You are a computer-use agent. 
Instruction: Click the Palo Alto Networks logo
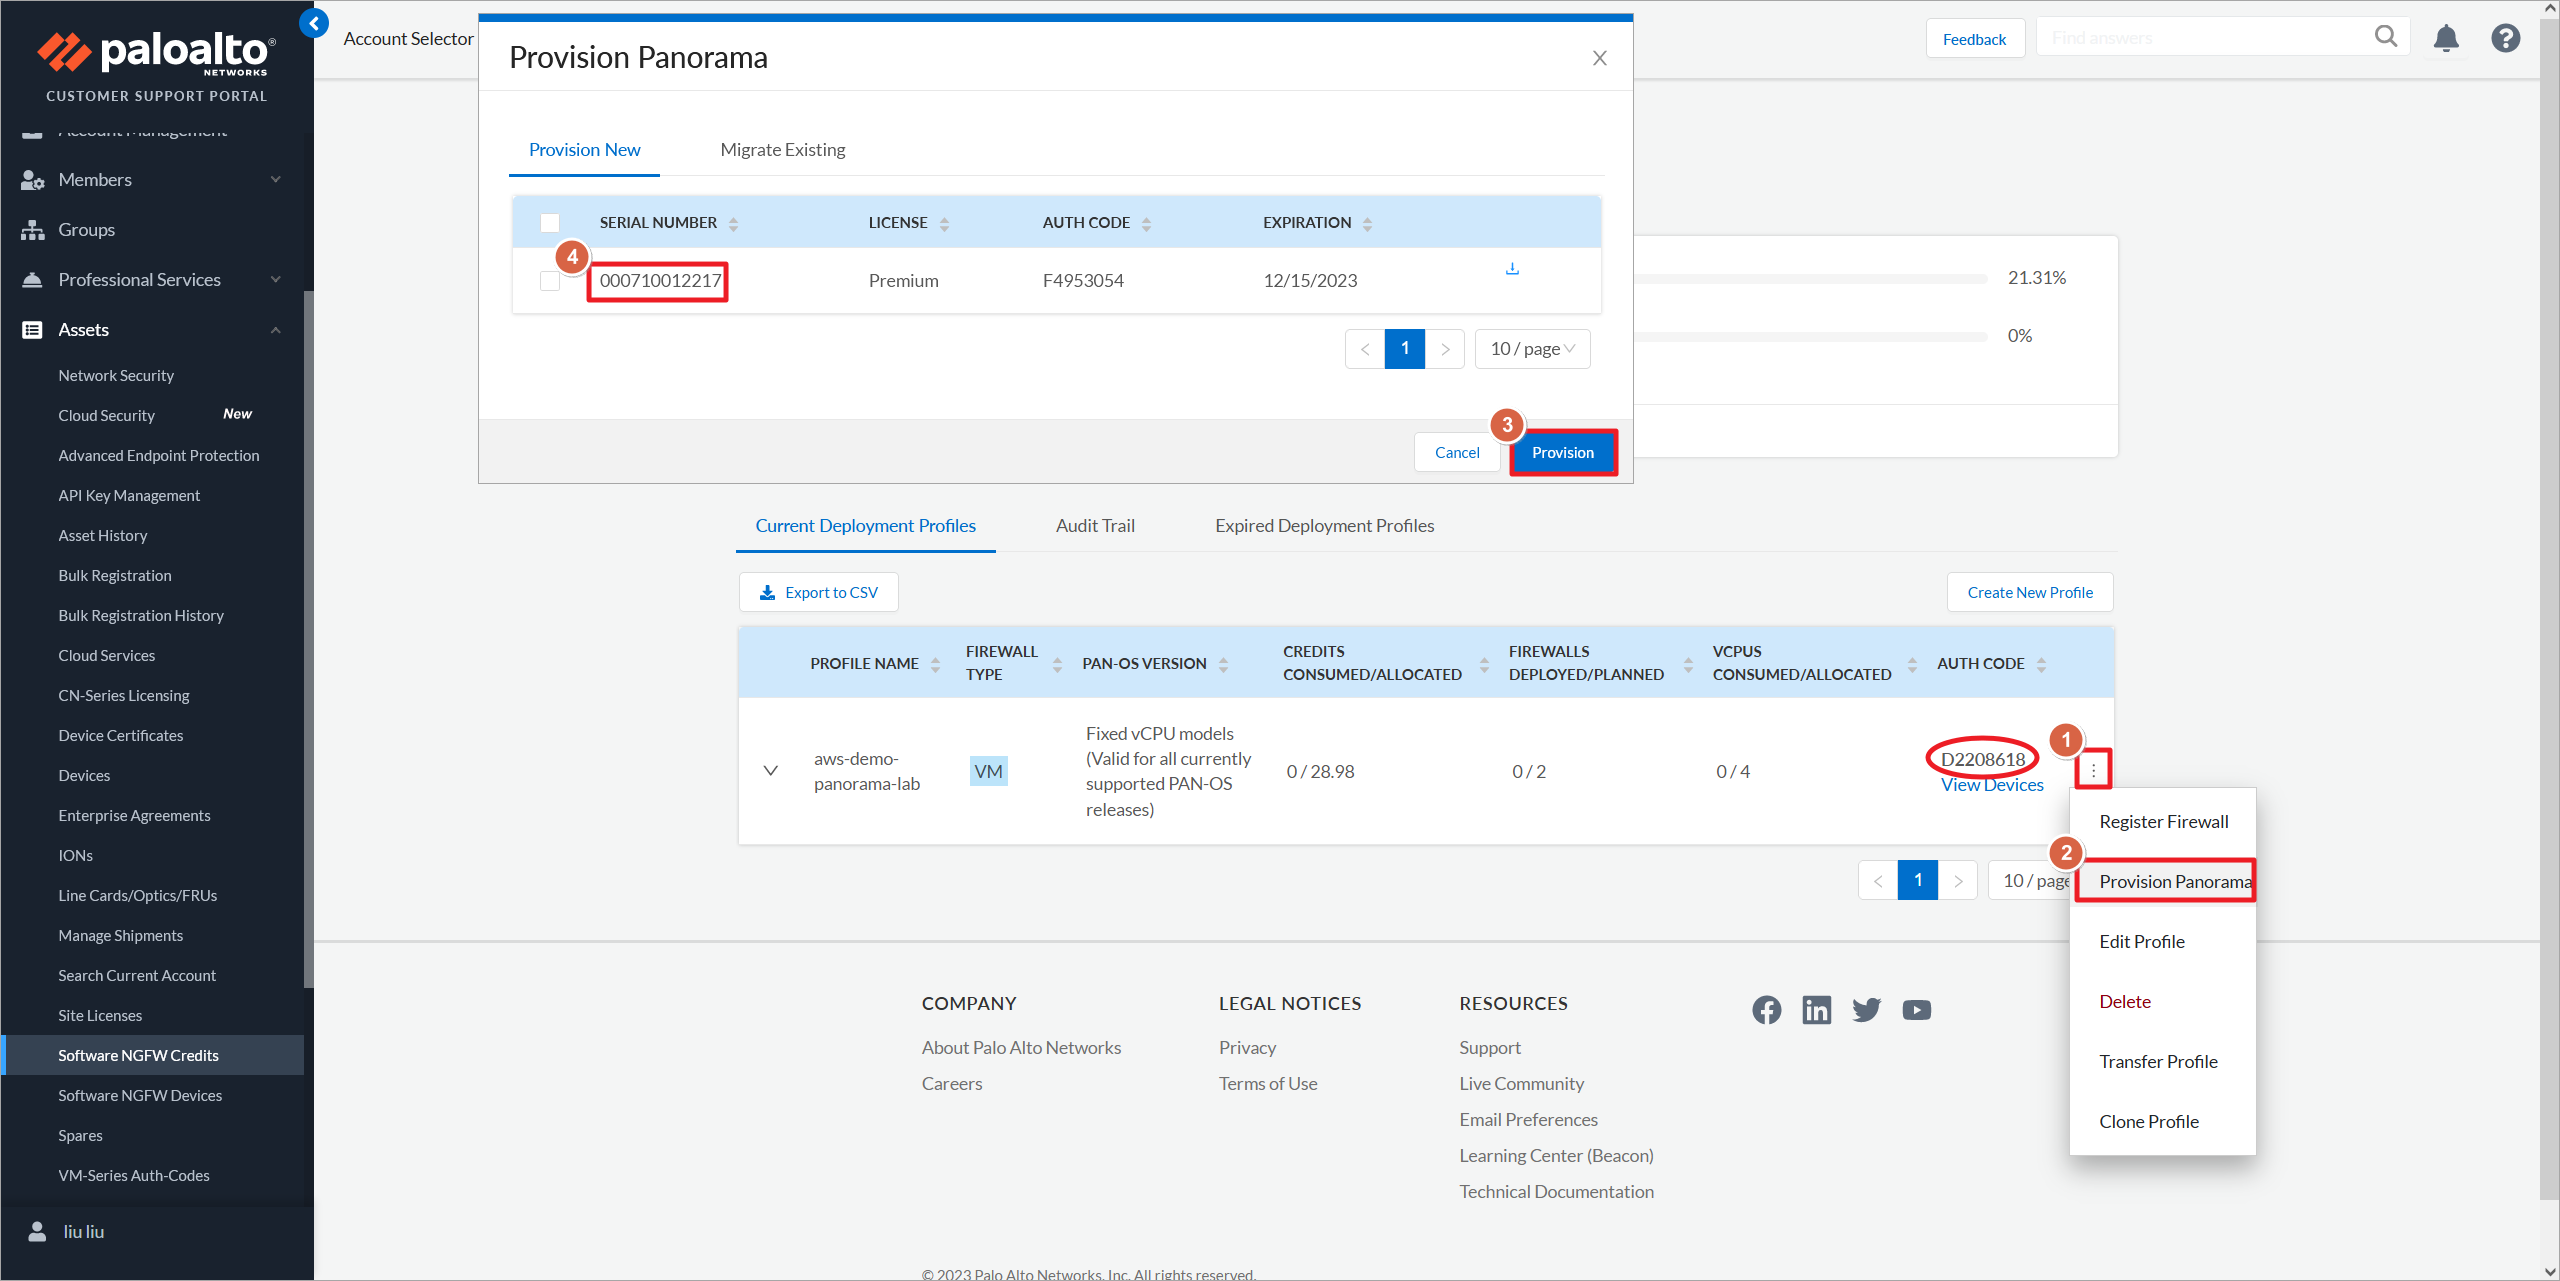(157, 53)
